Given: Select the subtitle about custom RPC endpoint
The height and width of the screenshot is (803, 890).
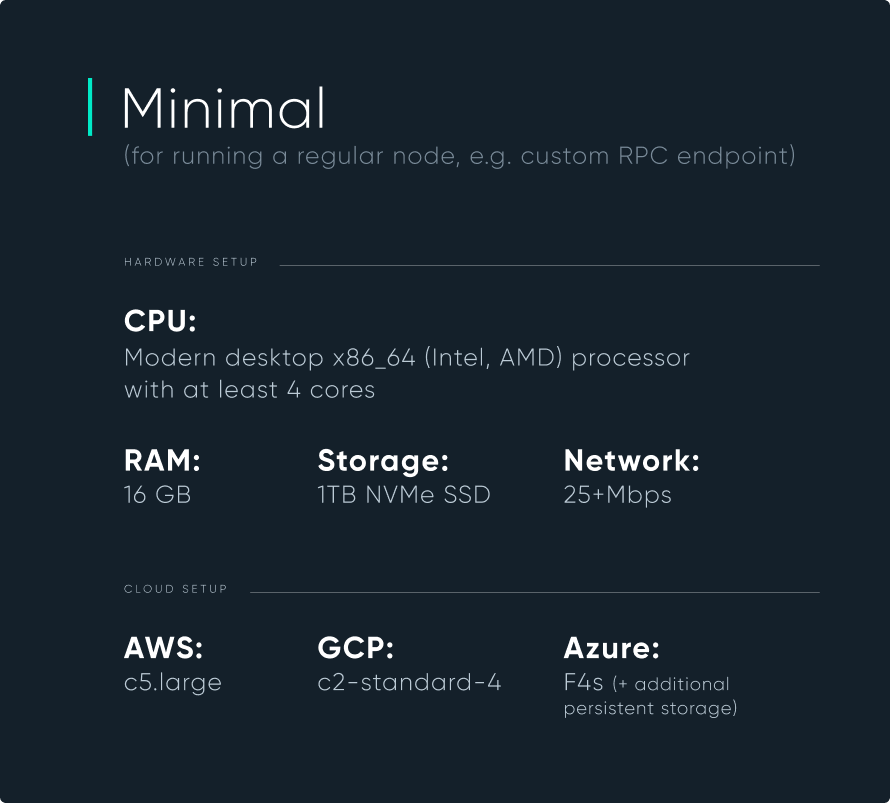Looking at the screenshot, I should pyautogui.click(x=460, y=156).
